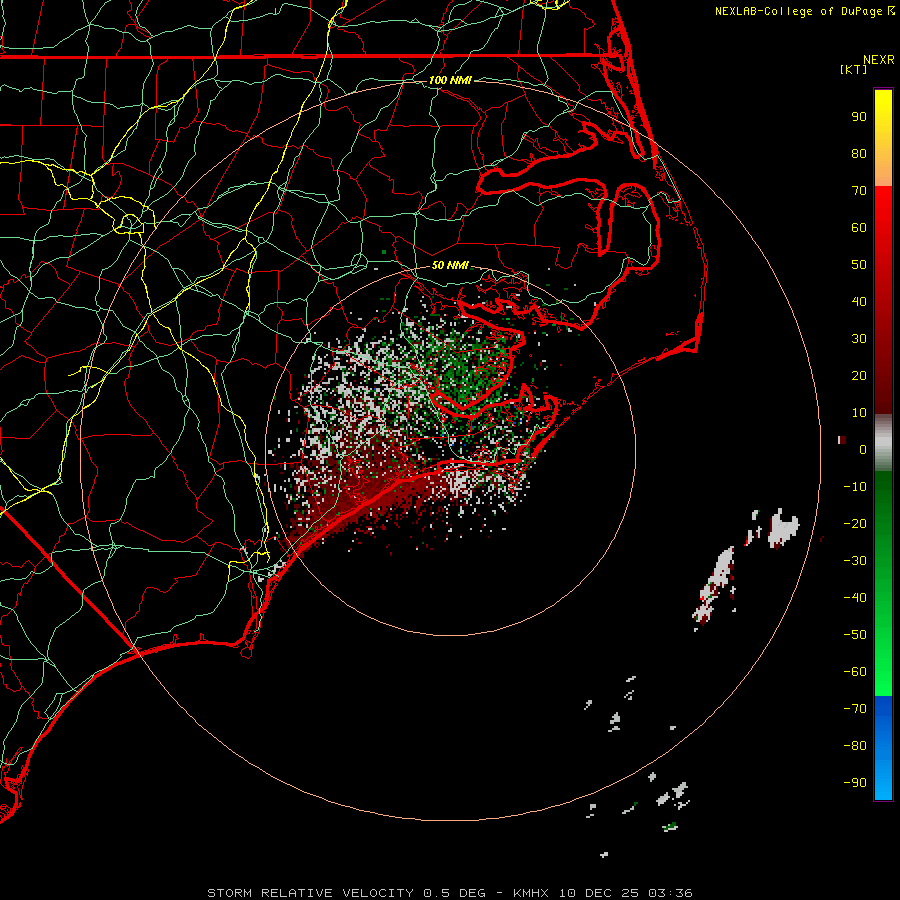Click the [KT] units label
900x900 pixels.
coord(853,70)
